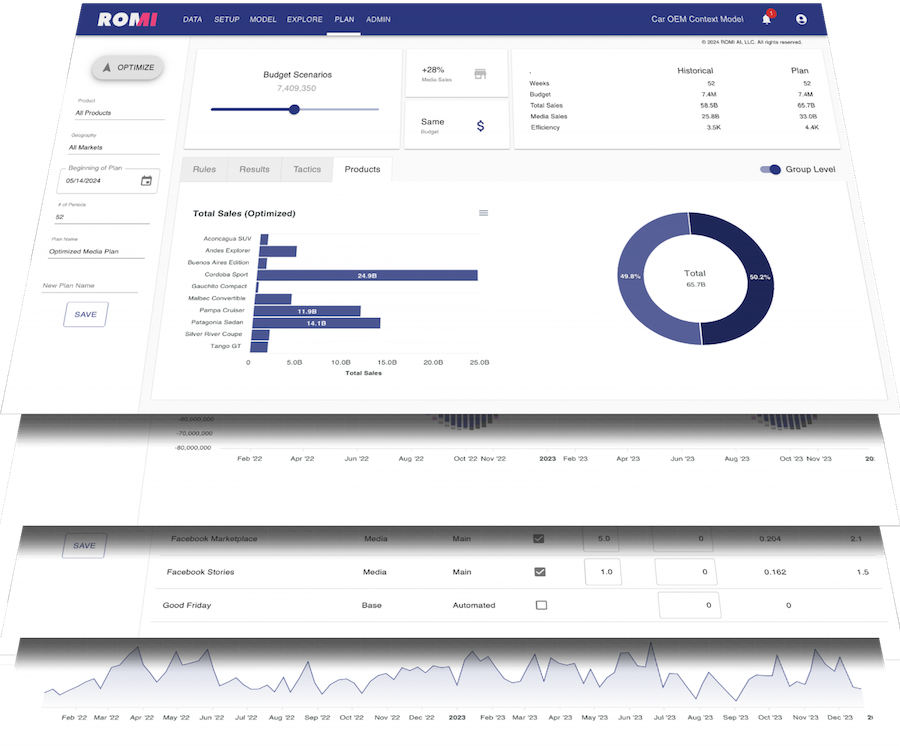The width and height of the screenshot is (900, 746).
Task: Click the calendar icon in Beginning of Plan
Action: pyautogui.click(x=147, y=181)
